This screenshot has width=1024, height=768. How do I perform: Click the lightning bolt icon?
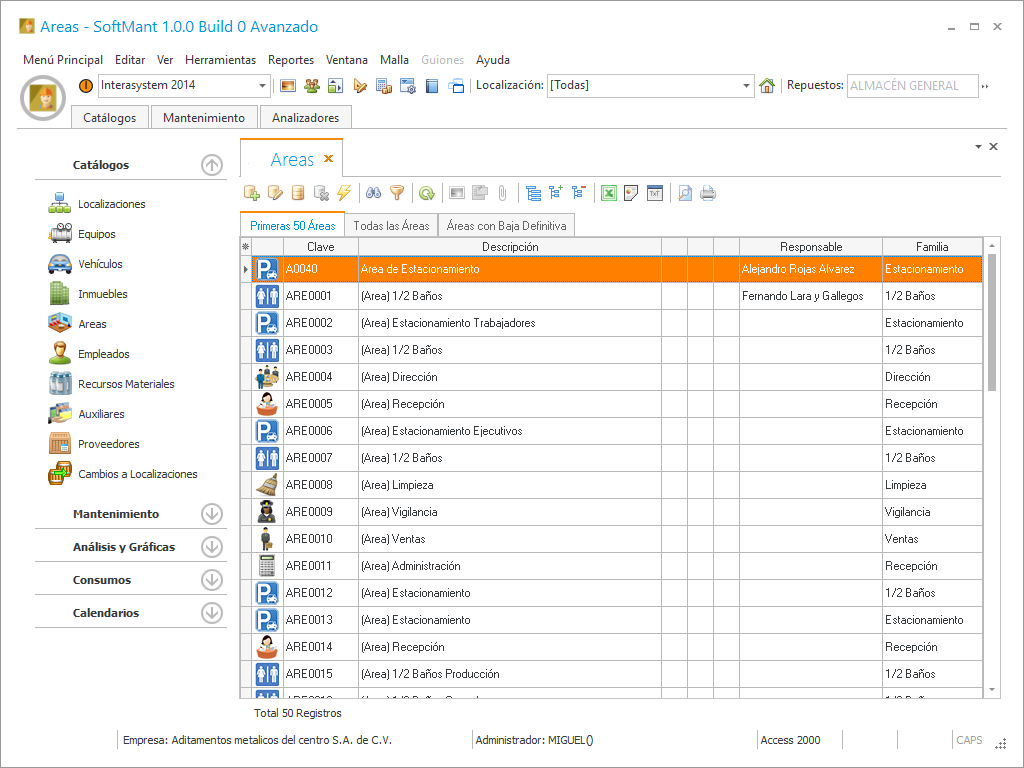[x=344, y=193]
